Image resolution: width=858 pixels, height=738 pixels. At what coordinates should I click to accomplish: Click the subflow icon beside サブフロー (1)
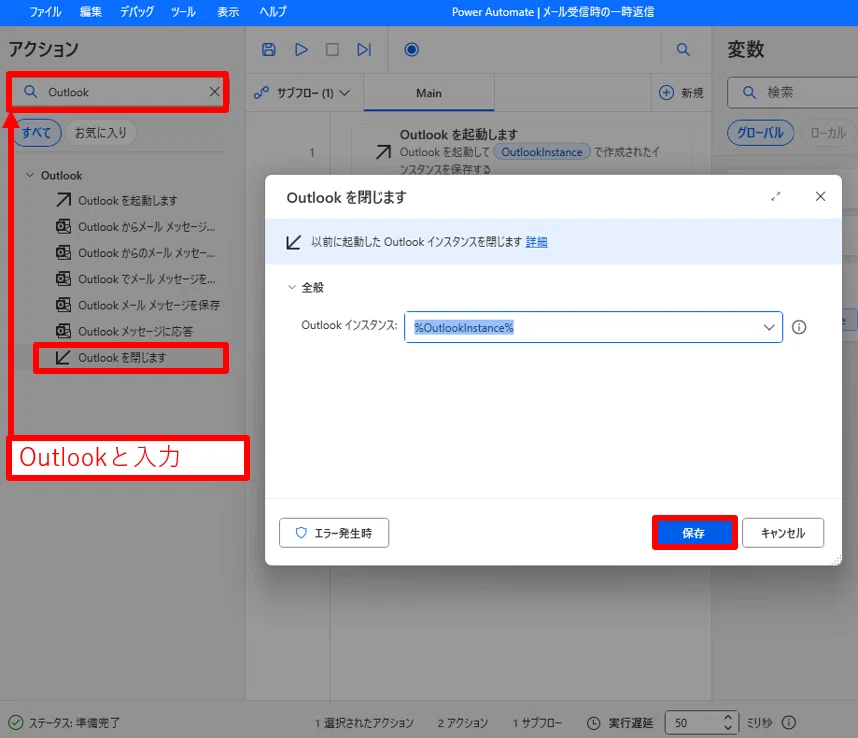262,93
